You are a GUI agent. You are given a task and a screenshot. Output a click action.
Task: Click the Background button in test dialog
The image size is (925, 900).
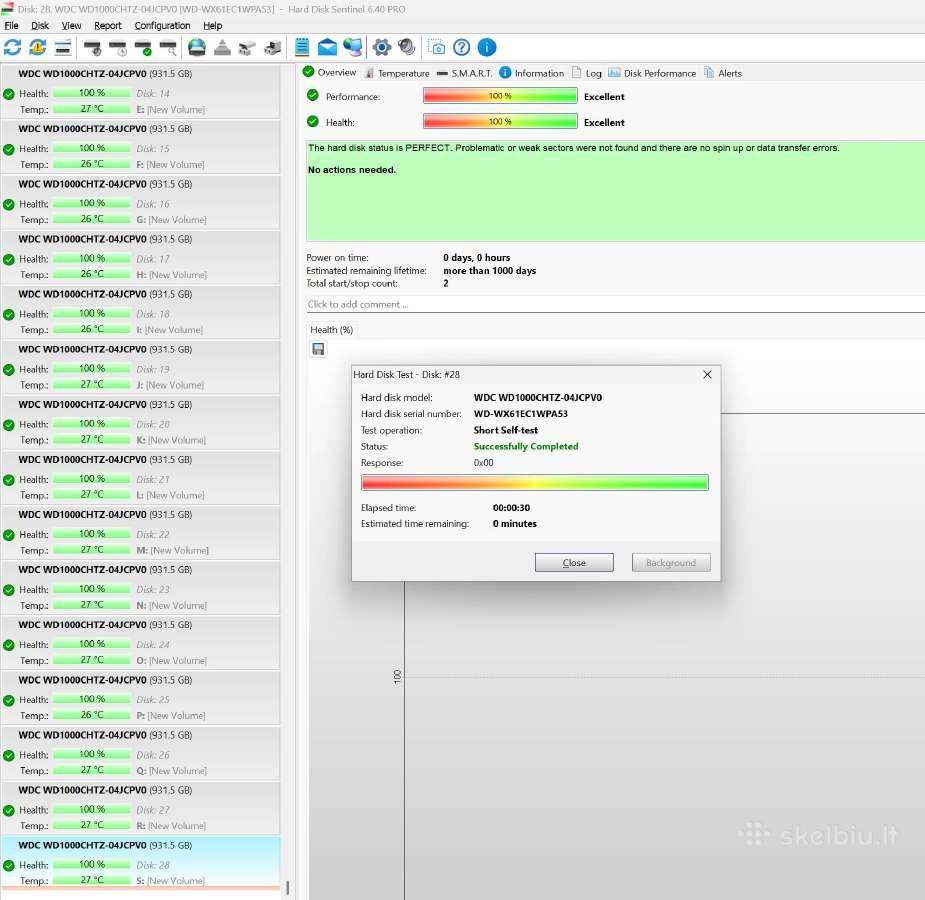point(671,563)
